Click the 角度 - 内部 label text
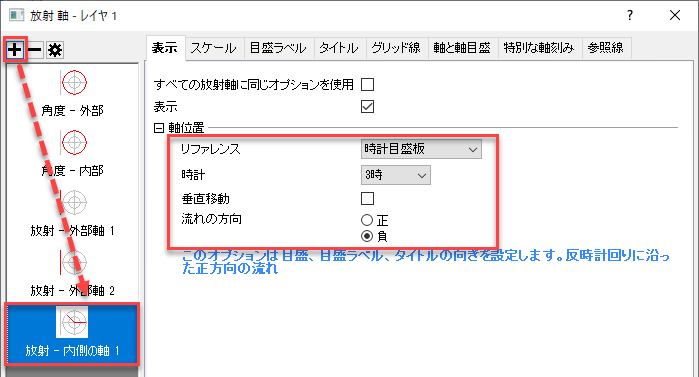This screenshot has width=699, height=377. pos(72,171)
